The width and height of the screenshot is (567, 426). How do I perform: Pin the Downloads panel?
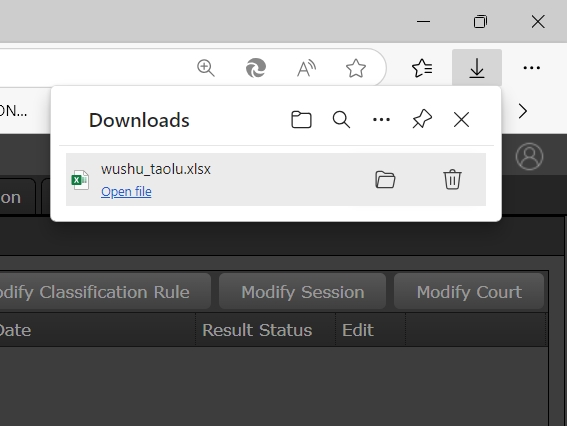click(x=422, y=119)
